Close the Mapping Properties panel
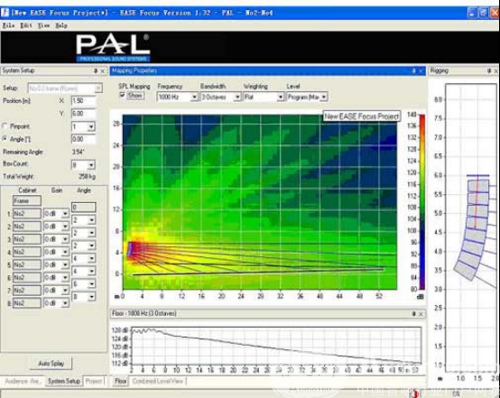The height and width of the screenshot is (398, 500). point(421,71)
